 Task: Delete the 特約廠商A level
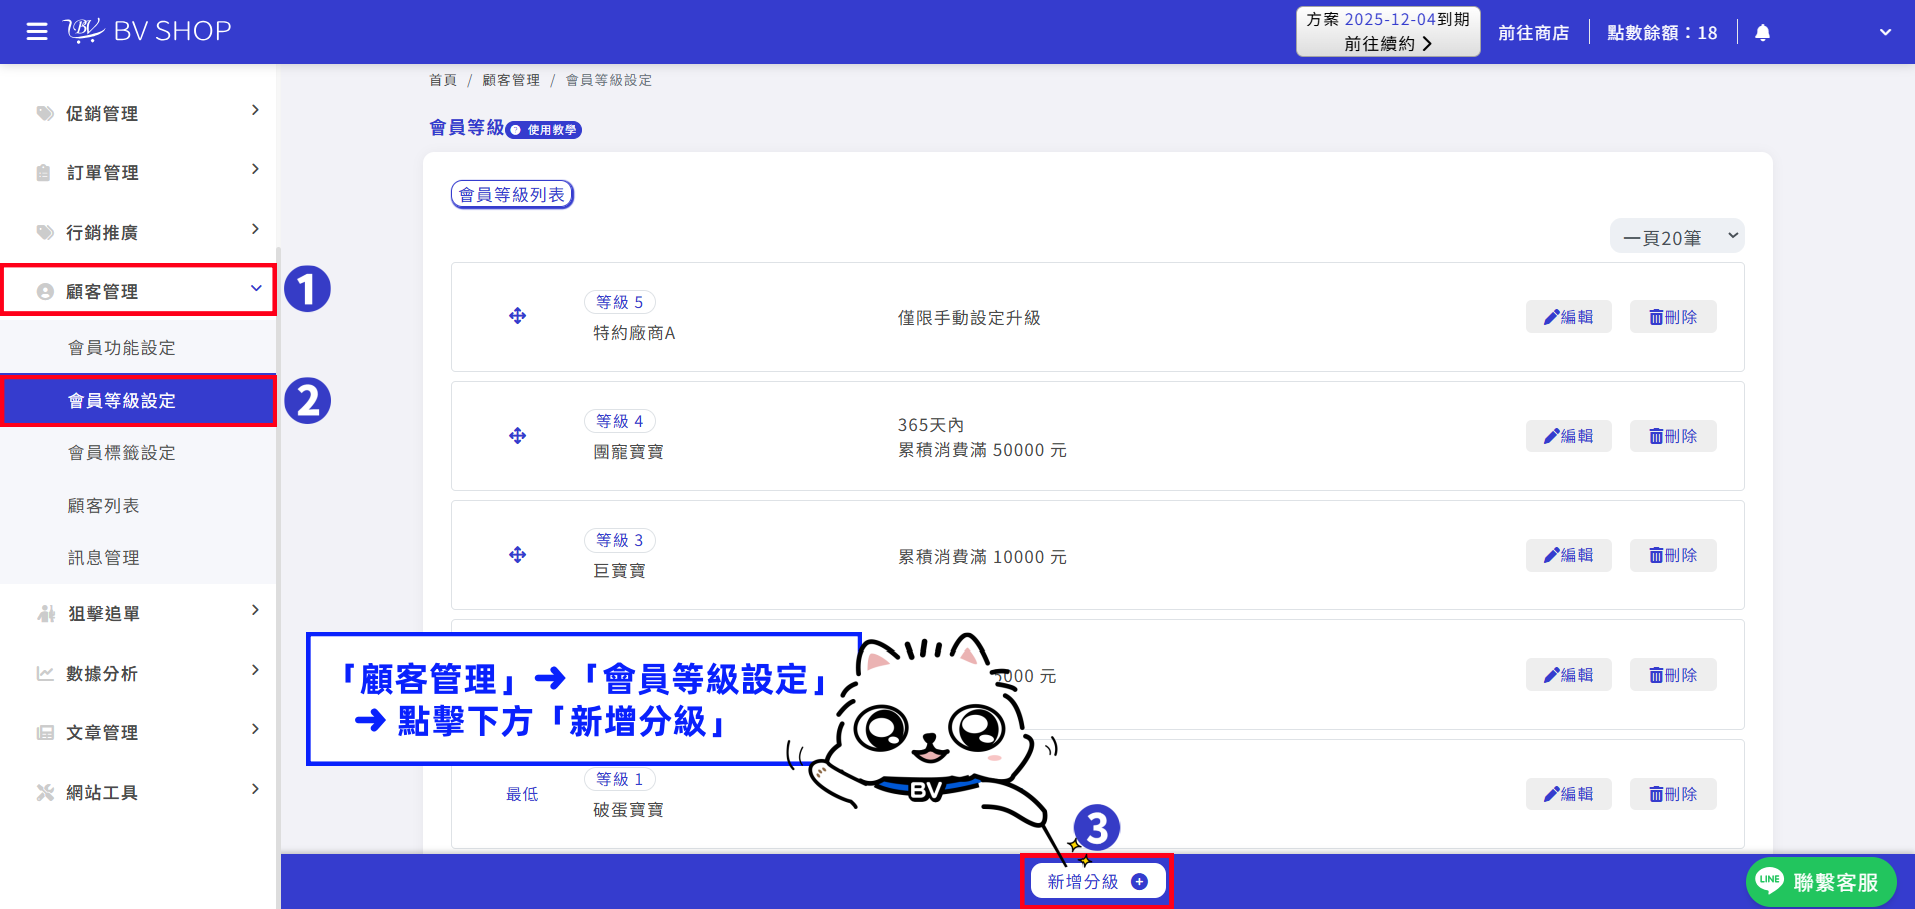pos(1673,317)
